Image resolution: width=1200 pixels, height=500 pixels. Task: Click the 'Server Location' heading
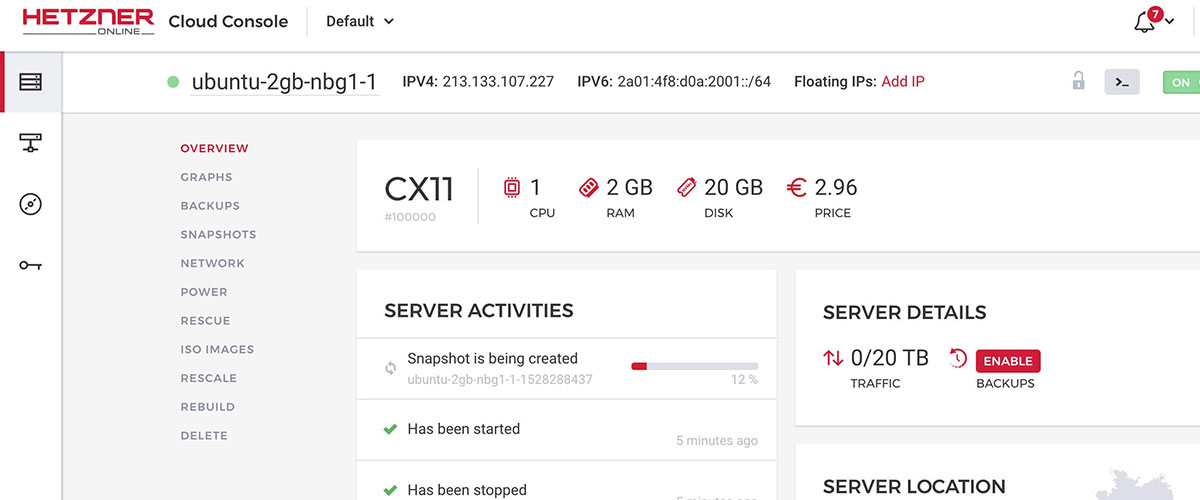pos(914,487)
